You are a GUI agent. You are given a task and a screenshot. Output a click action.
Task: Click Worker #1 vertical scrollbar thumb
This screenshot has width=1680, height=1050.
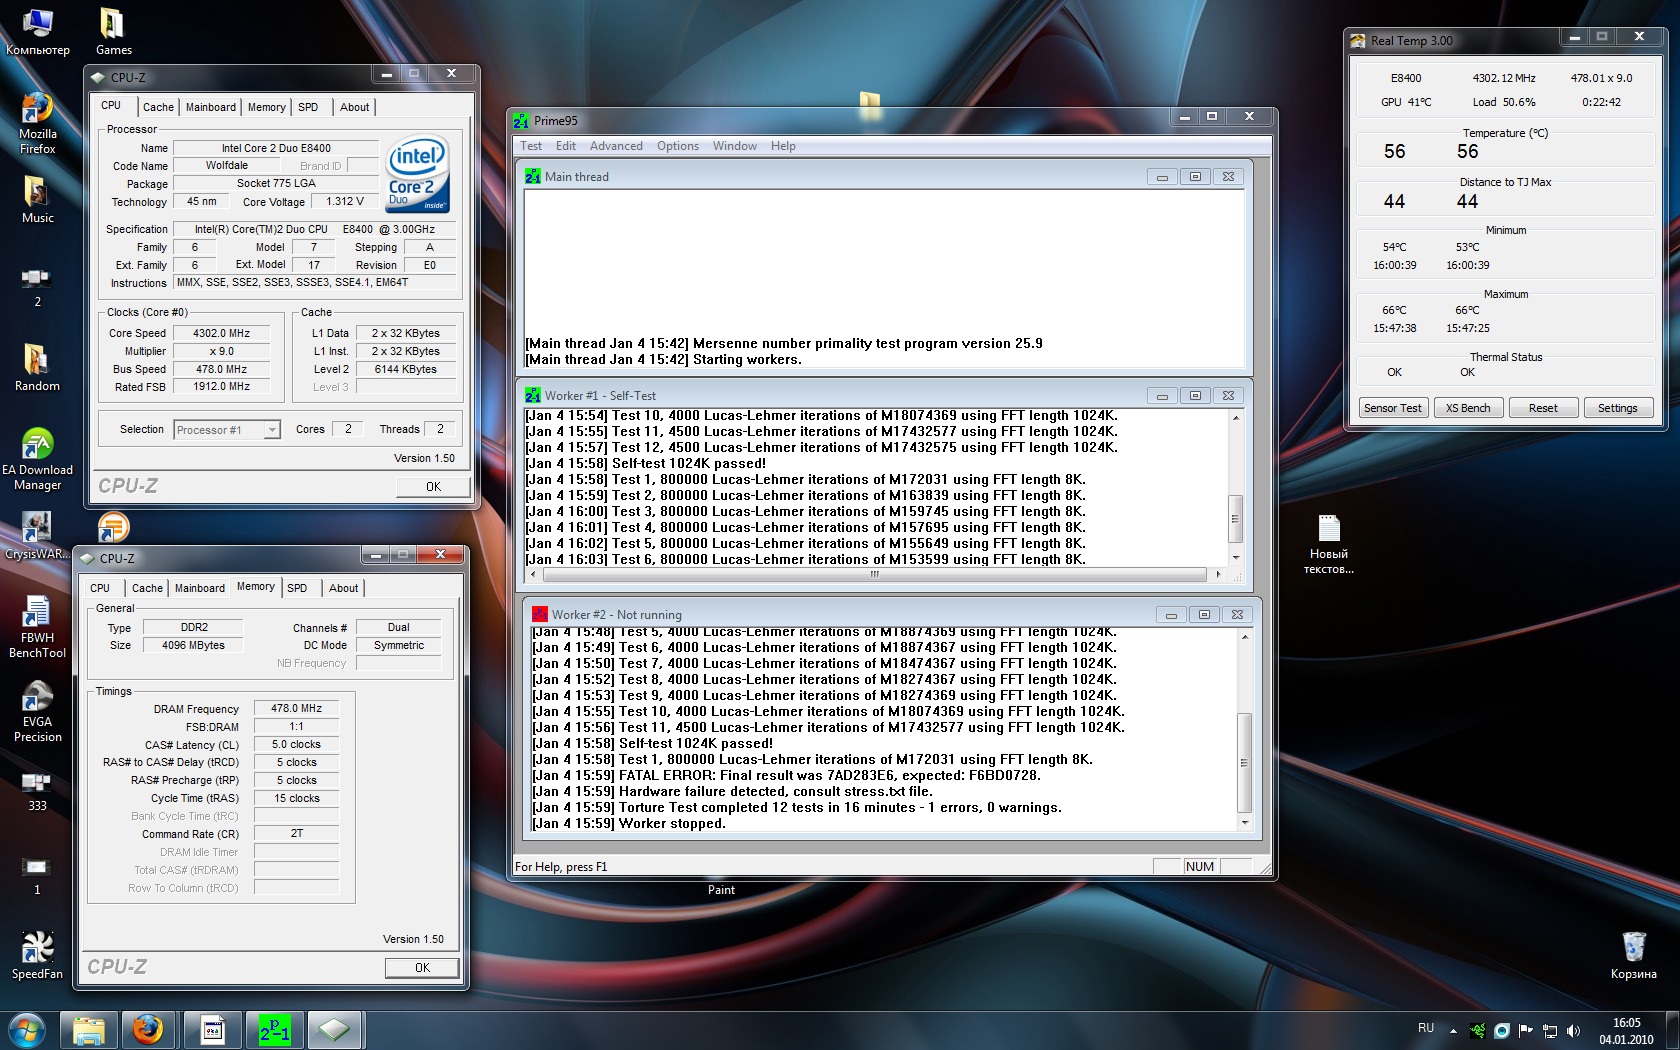(1235, 519)
